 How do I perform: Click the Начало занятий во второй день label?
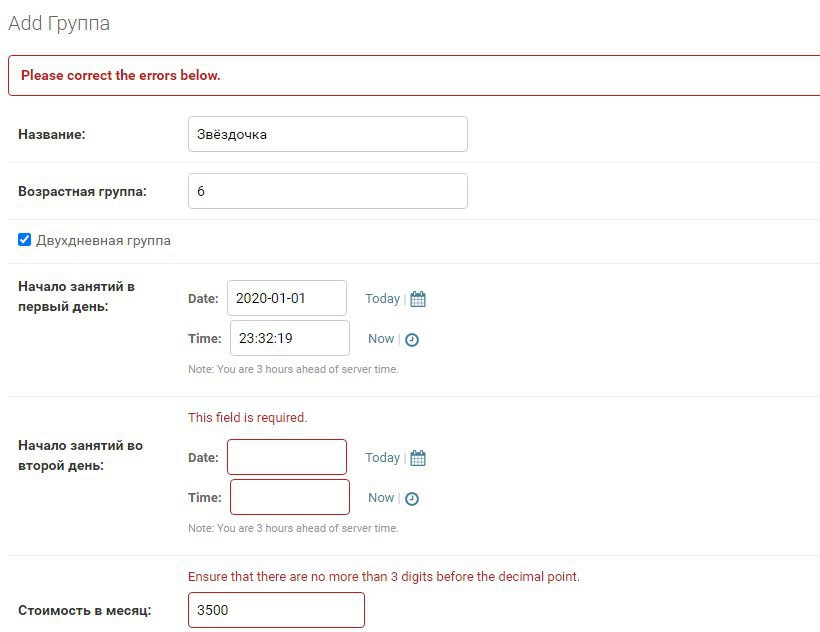81,455
